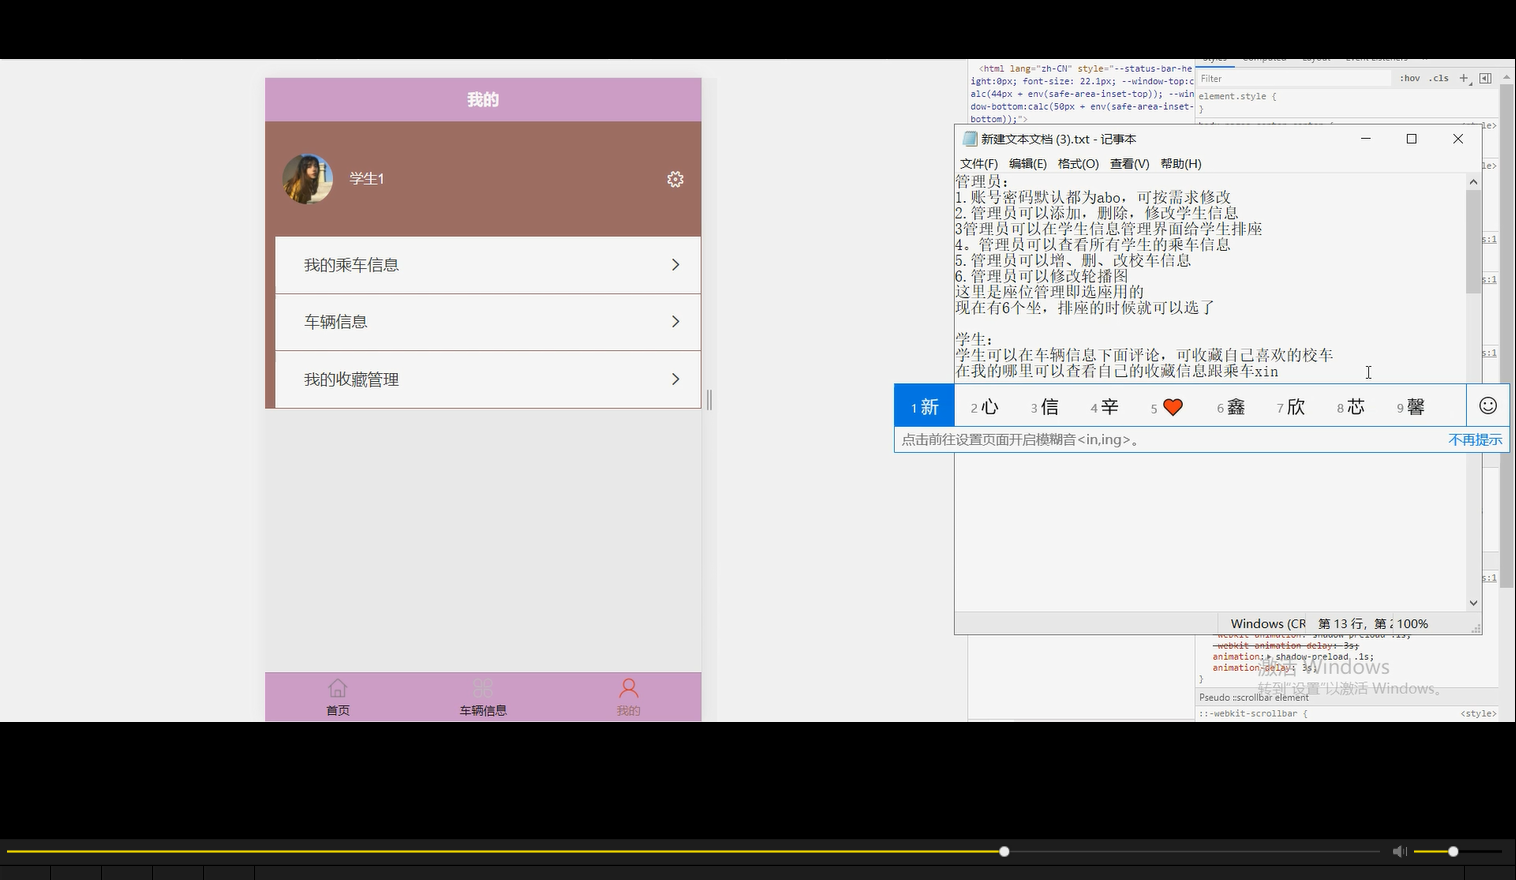Viewport: 1516px width, 880px height.
Task: Click the 学生1 username label
Action: click(367, 178)
